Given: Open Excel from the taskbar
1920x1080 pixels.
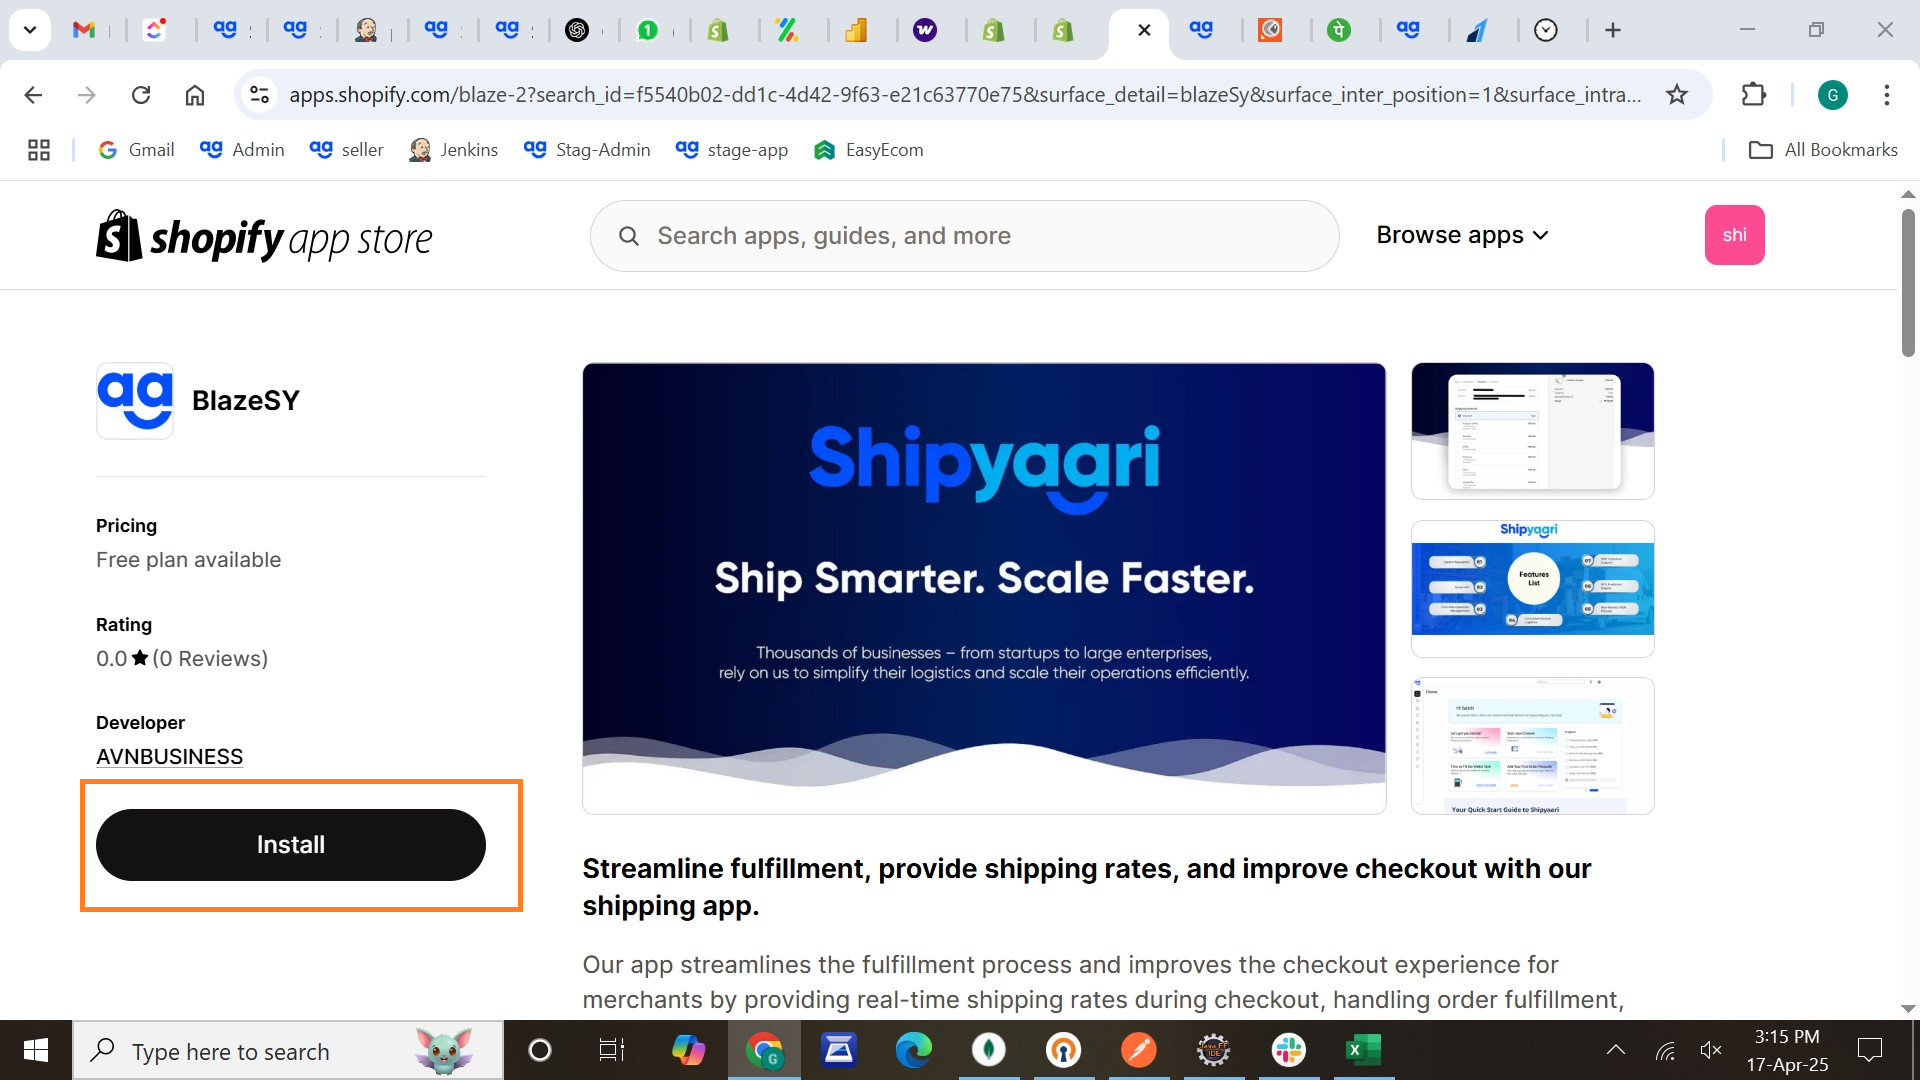Looking at the screenshot, I should click(1362, 1050).
